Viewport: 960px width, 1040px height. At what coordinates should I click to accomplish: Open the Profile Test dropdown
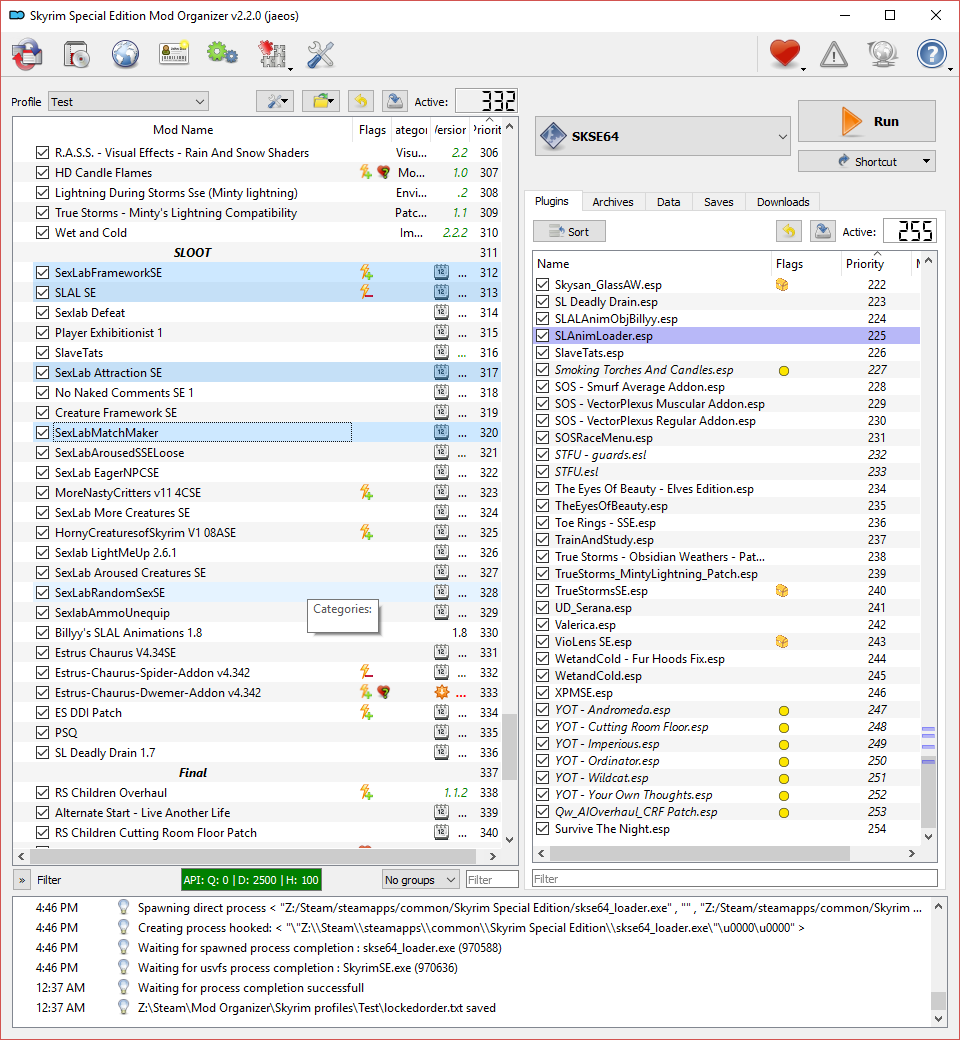tap(128, 101)
